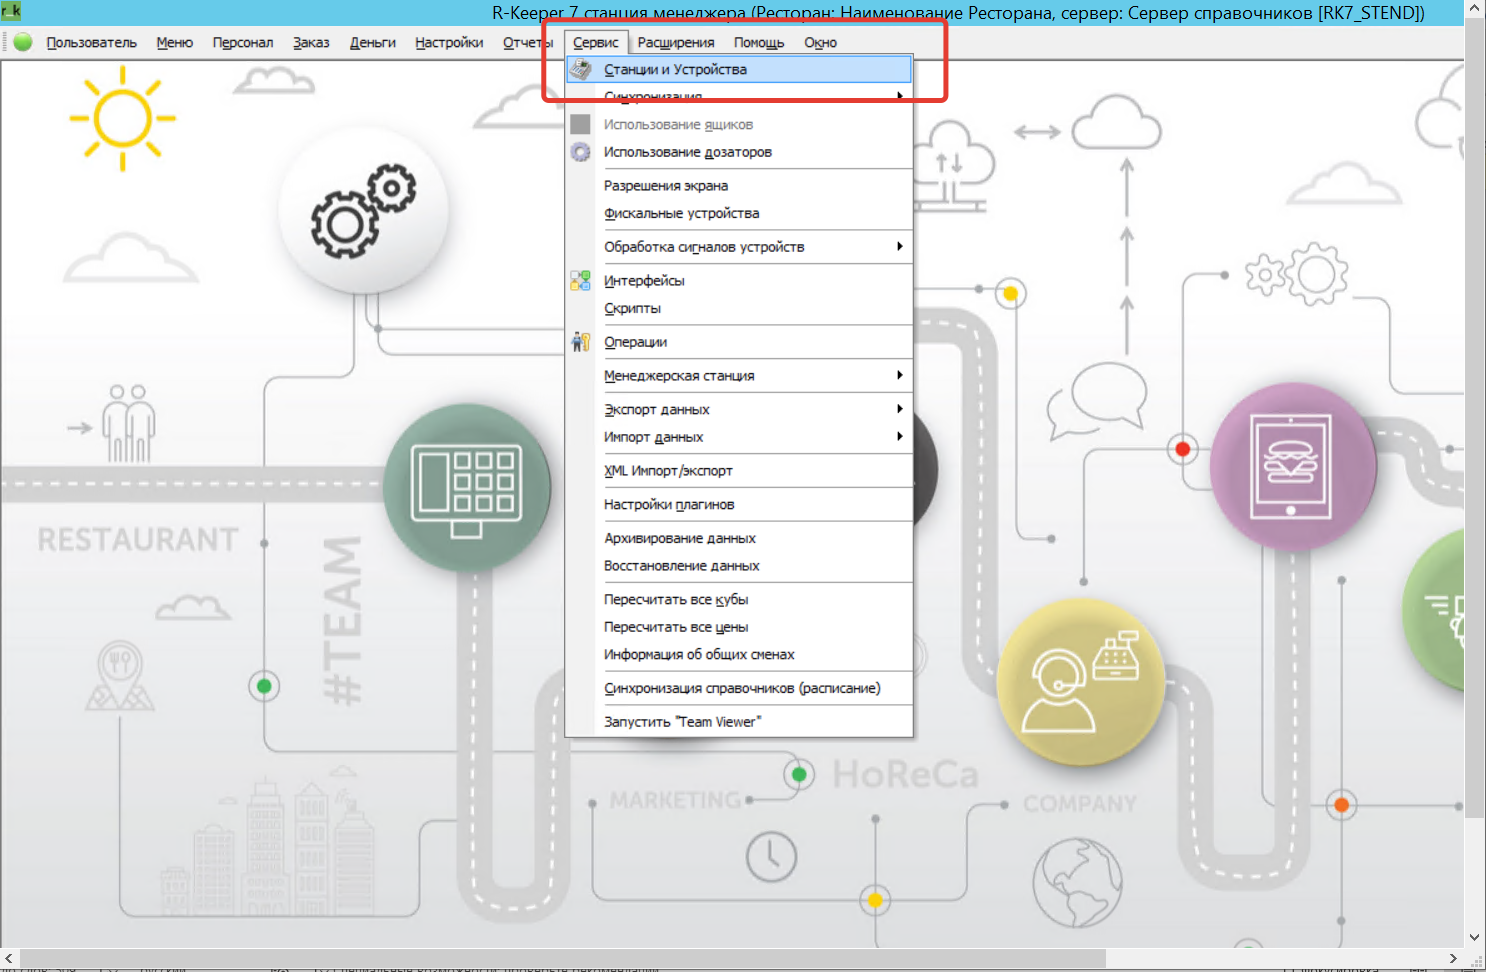
Task: Click the dispenser usage icon
Action: pyautogui.click(x=580, y=152)
